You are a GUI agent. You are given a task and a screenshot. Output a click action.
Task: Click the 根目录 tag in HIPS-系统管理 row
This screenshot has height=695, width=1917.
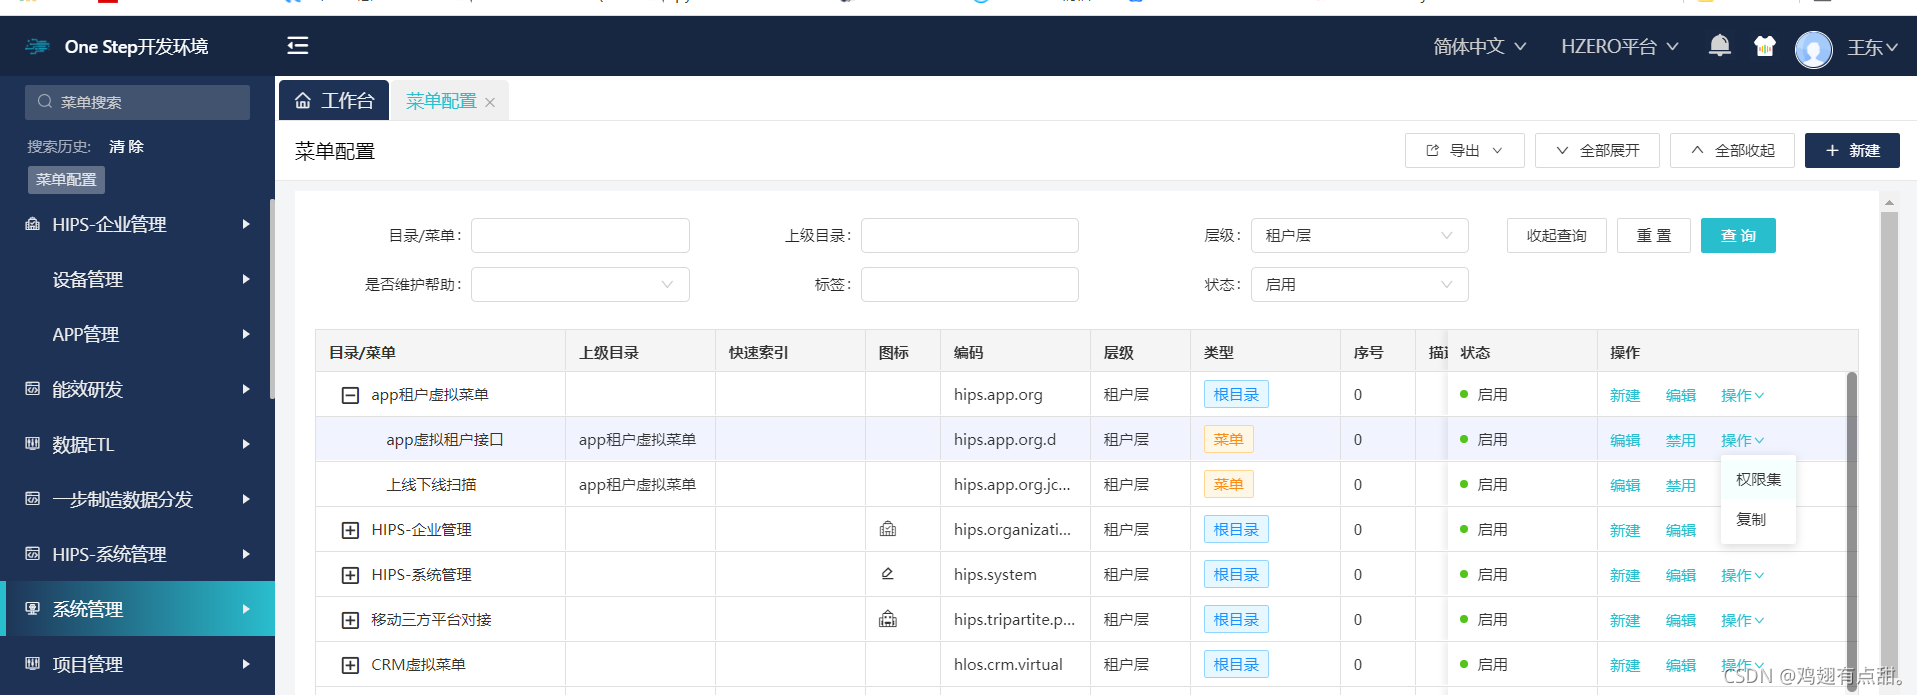tap(1236, 574)
